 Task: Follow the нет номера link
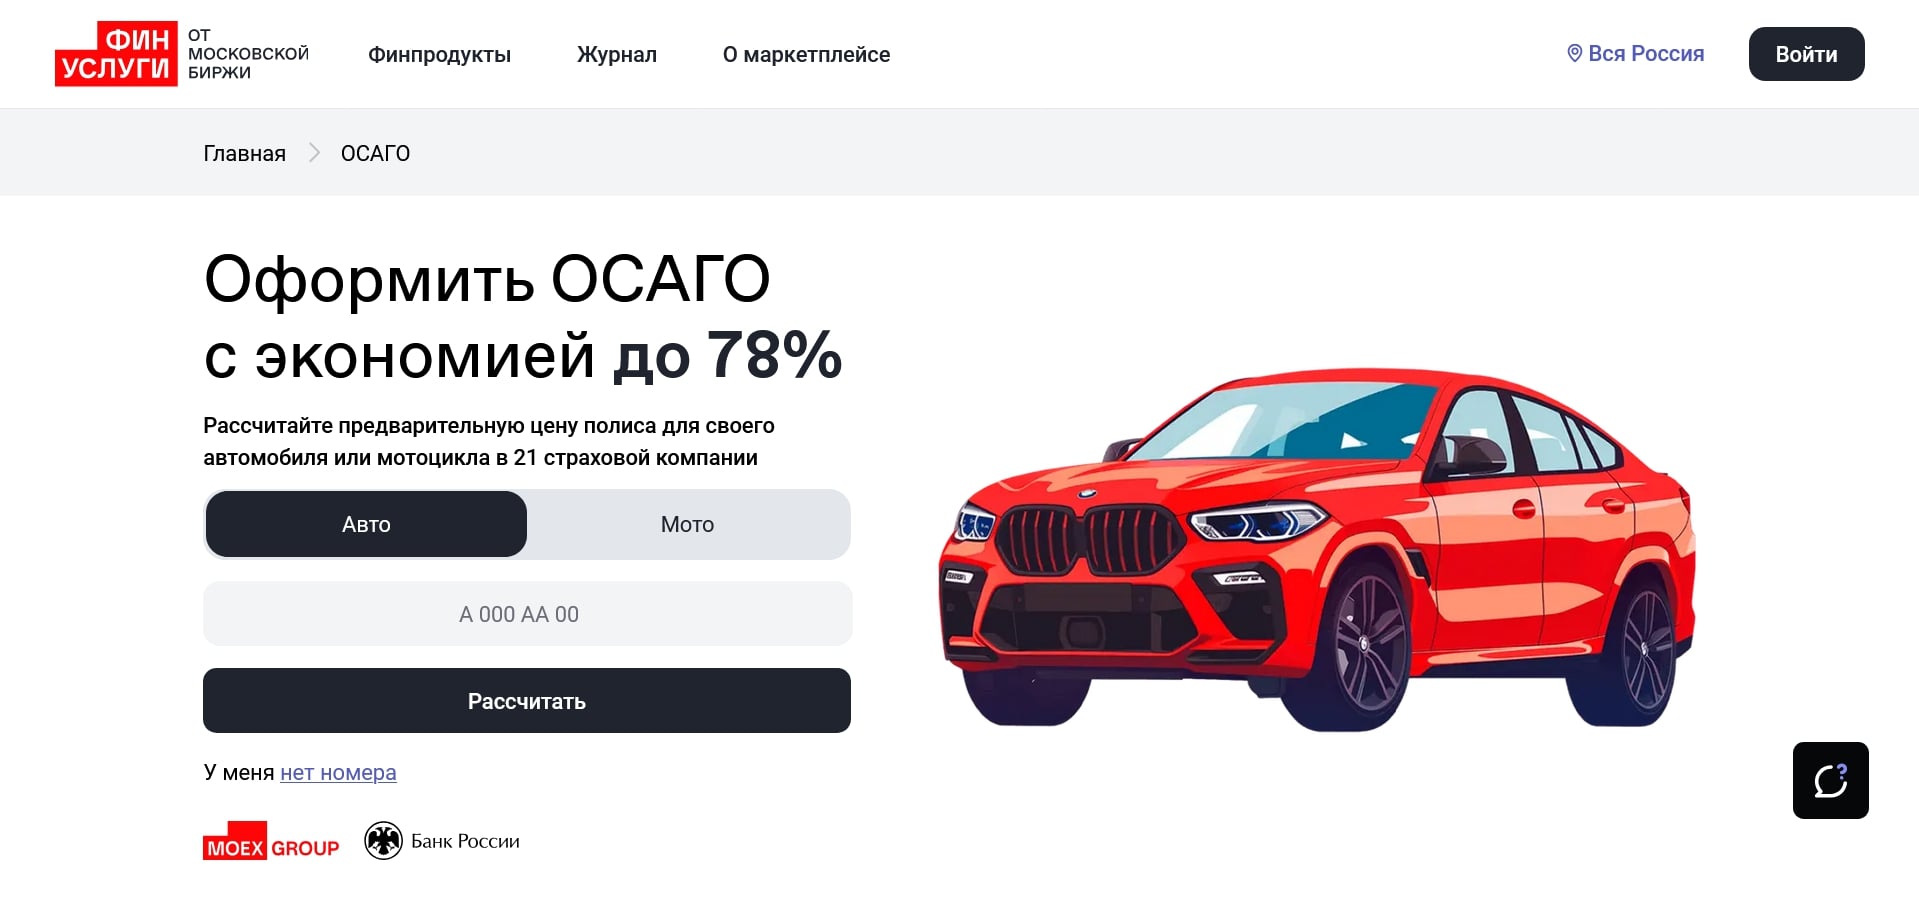coord(338,773)
